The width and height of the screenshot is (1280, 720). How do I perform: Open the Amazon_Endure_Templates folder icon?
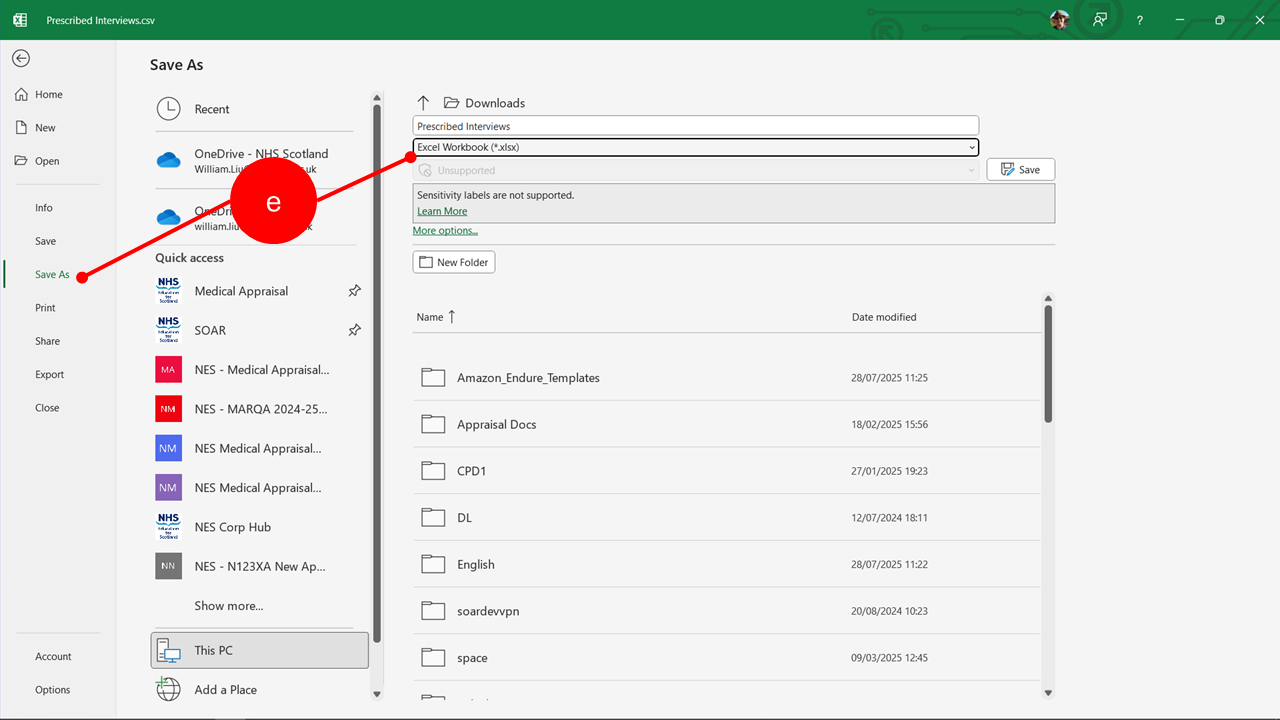click(433, 378)
